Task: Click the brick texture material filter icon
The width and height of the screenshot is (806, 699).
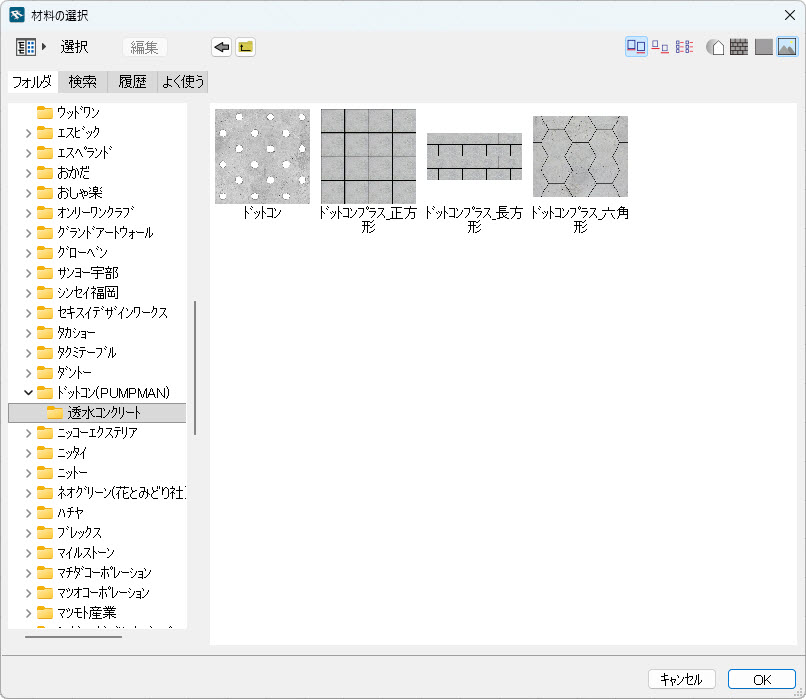Action: [x=740, y=46]
